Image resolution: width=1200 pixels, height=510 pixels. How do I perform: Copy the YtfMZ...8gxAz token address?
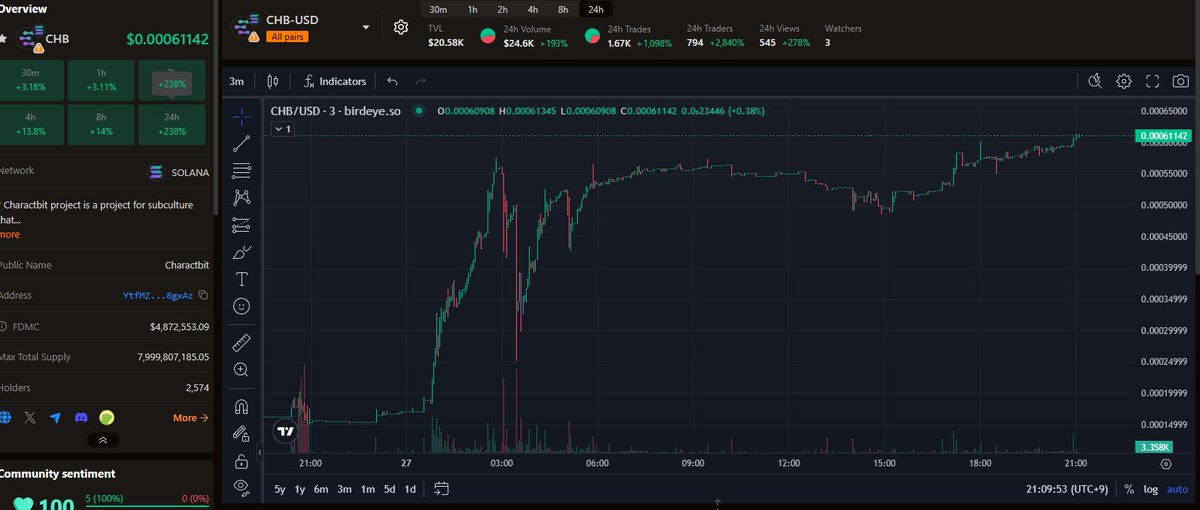tap(203, 295)
